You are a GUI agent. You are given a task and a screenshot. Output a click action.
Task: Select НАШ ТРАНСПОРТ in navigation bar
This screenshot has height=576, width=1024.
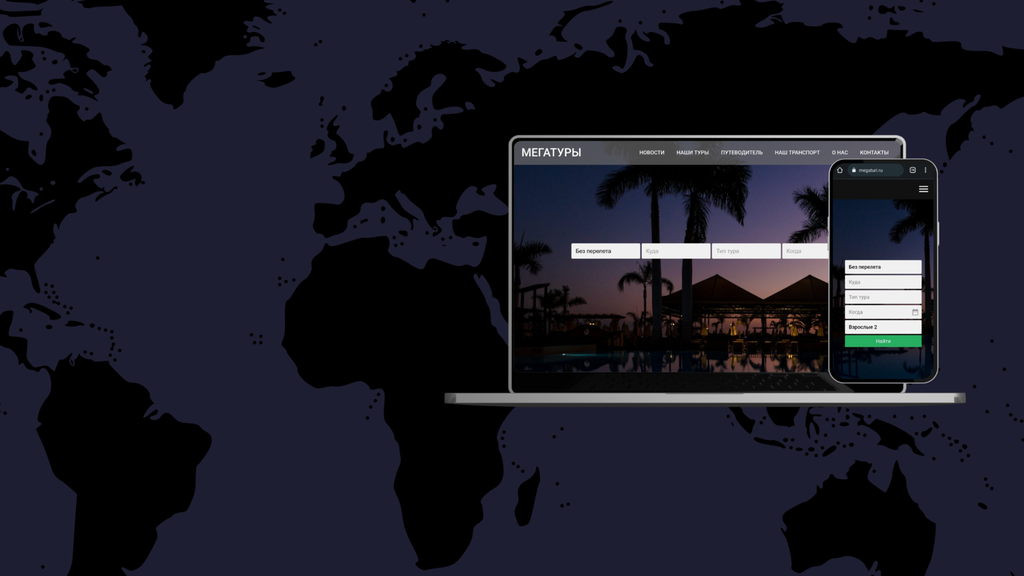tap(796, 153)
